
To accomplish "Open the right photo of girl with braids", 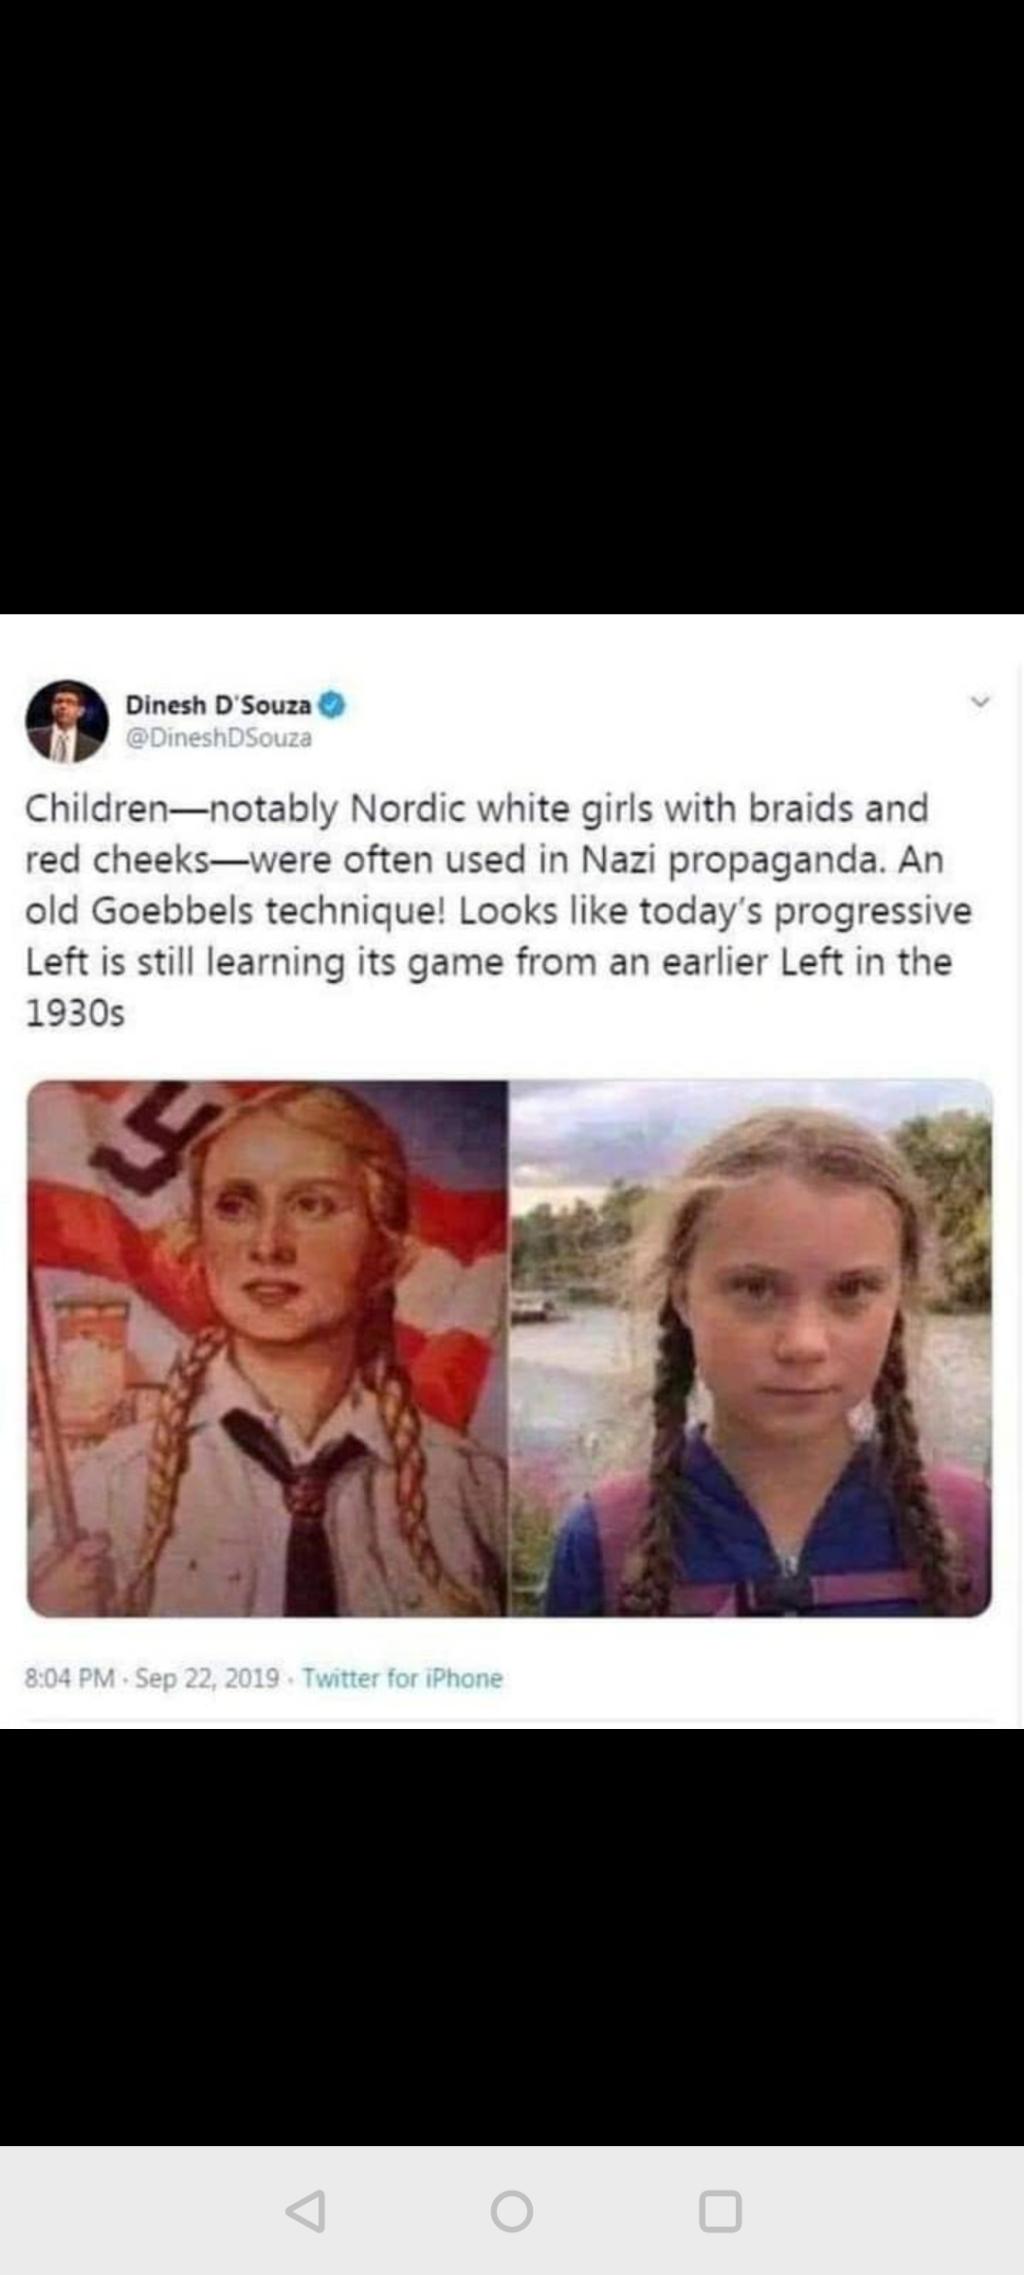I will 751,1348.
